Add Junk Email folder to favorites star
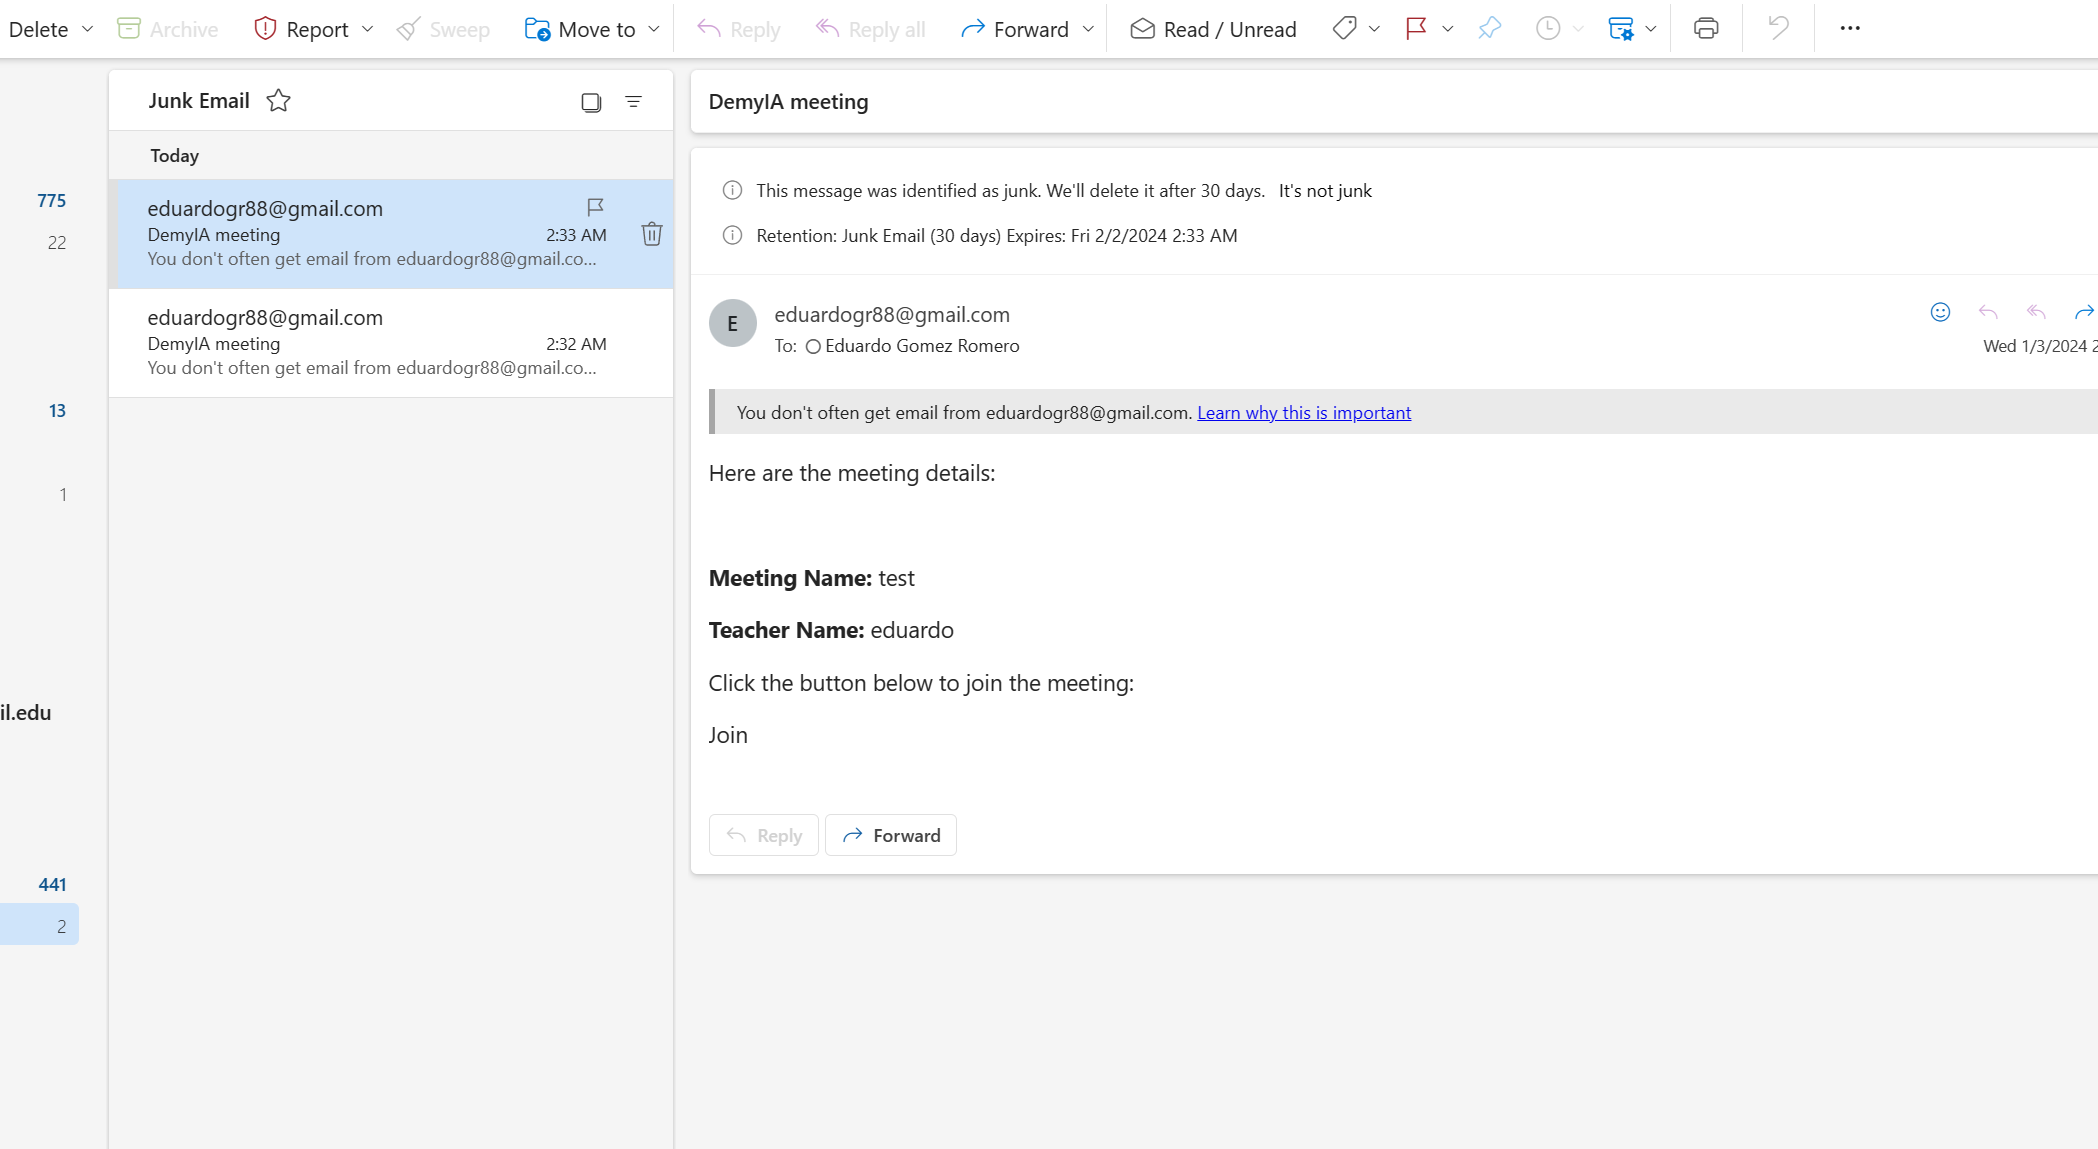 (x=278, y=101)
